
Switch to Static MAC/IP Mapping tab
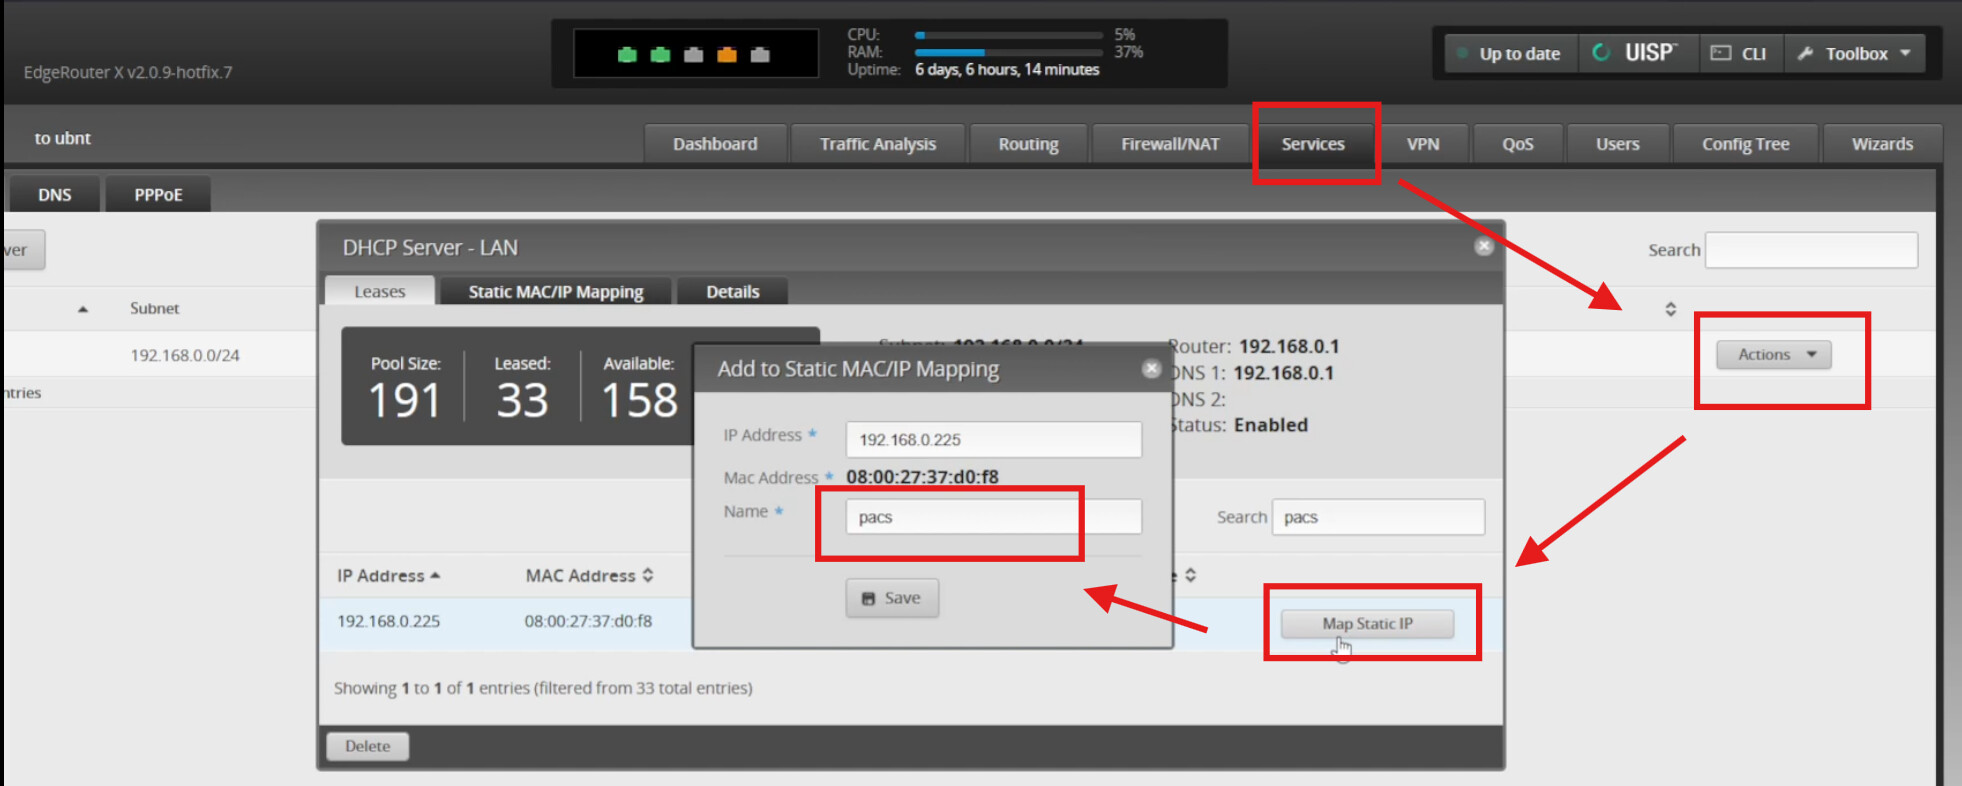coord(555,292)
